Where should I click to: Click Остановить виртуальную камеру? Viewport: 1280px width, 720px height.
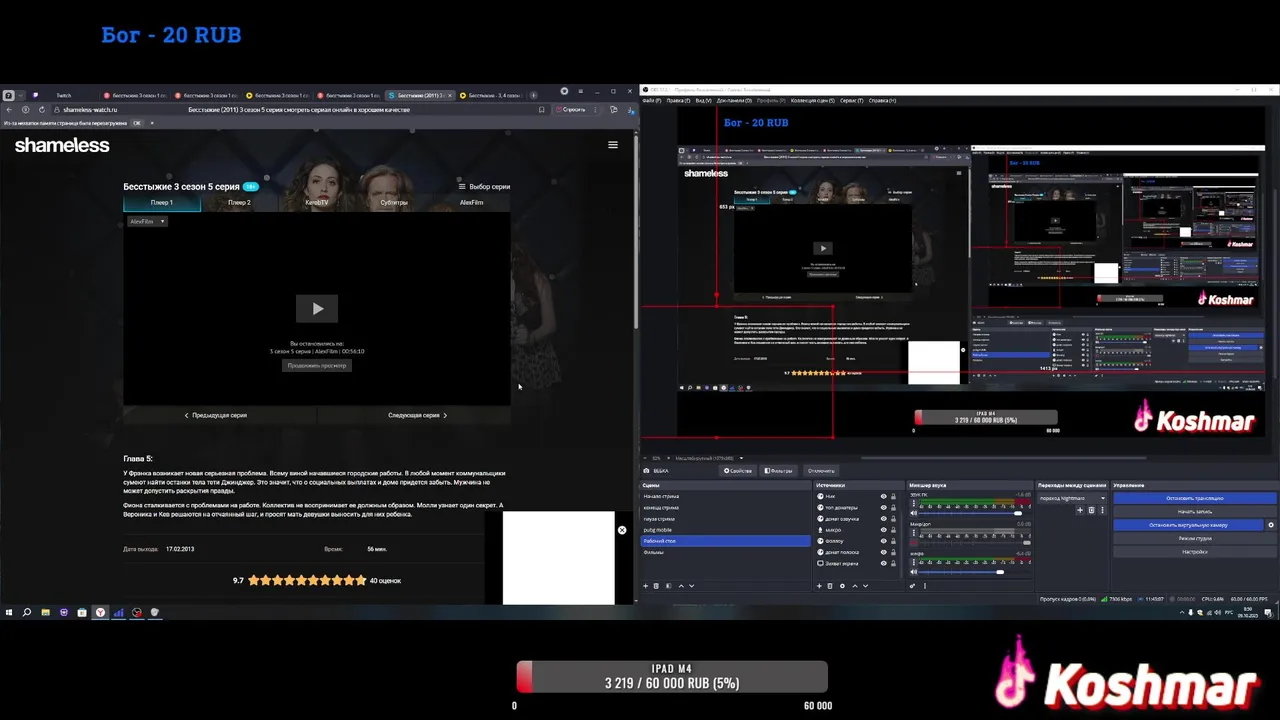pos(1188,524)
